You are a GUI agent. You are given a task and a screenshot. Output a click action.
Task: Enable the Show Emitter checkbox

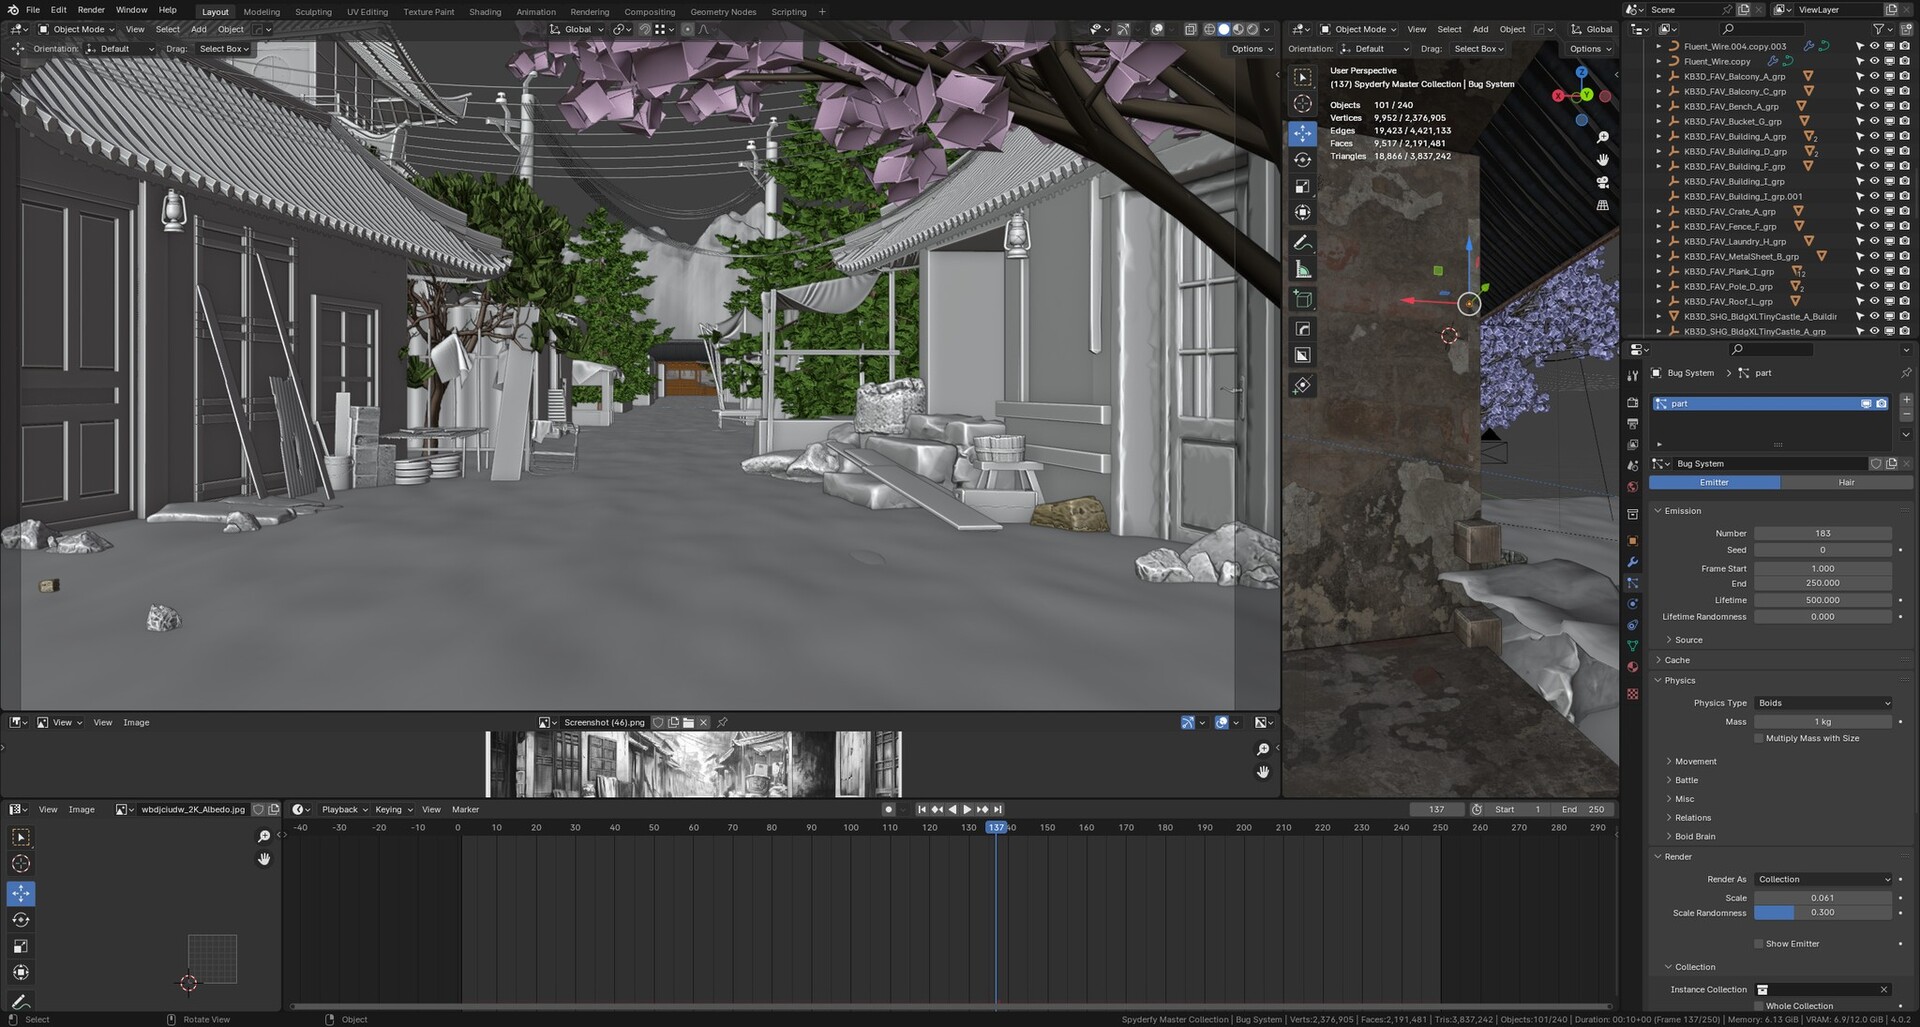click(1759, 944)
